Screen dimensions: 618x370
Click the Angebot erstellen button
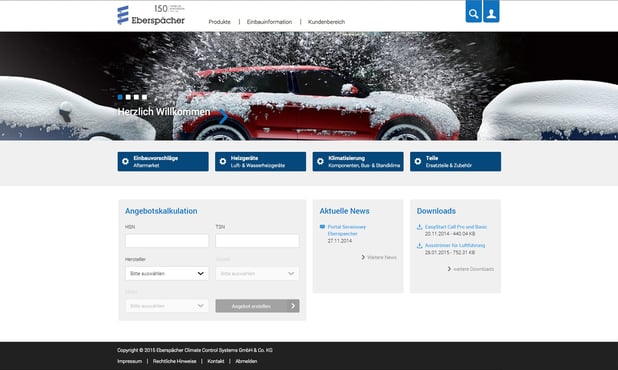pos(257,306)
